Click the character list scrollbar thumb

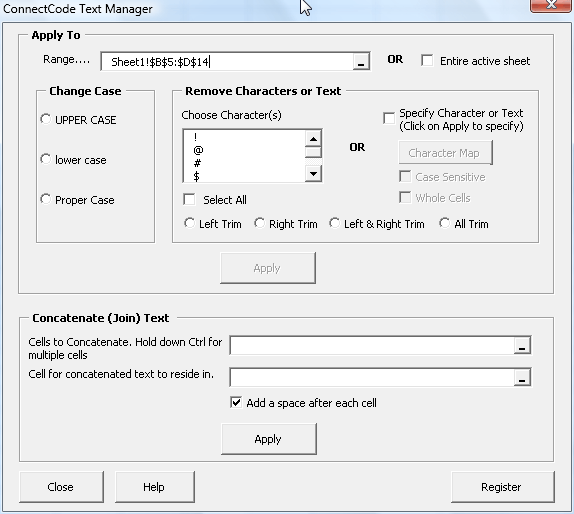coord(313,152)
